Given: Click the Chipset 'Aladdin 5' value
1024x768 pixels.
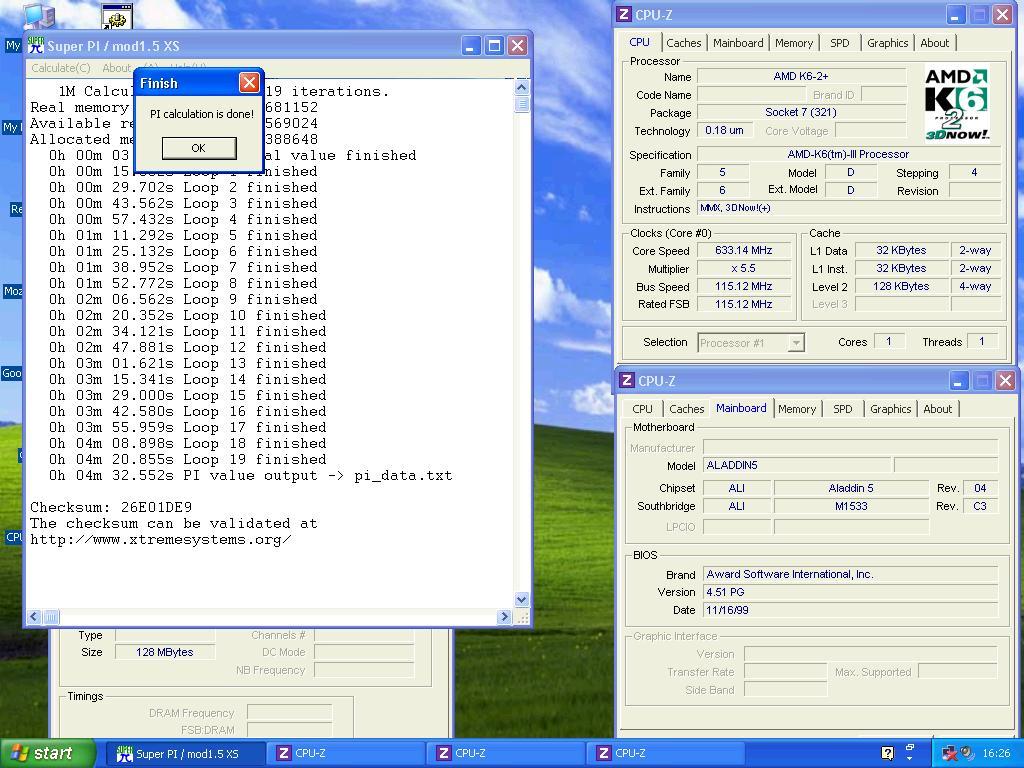Looking at the screenshot, I should [x=851, y=488].
